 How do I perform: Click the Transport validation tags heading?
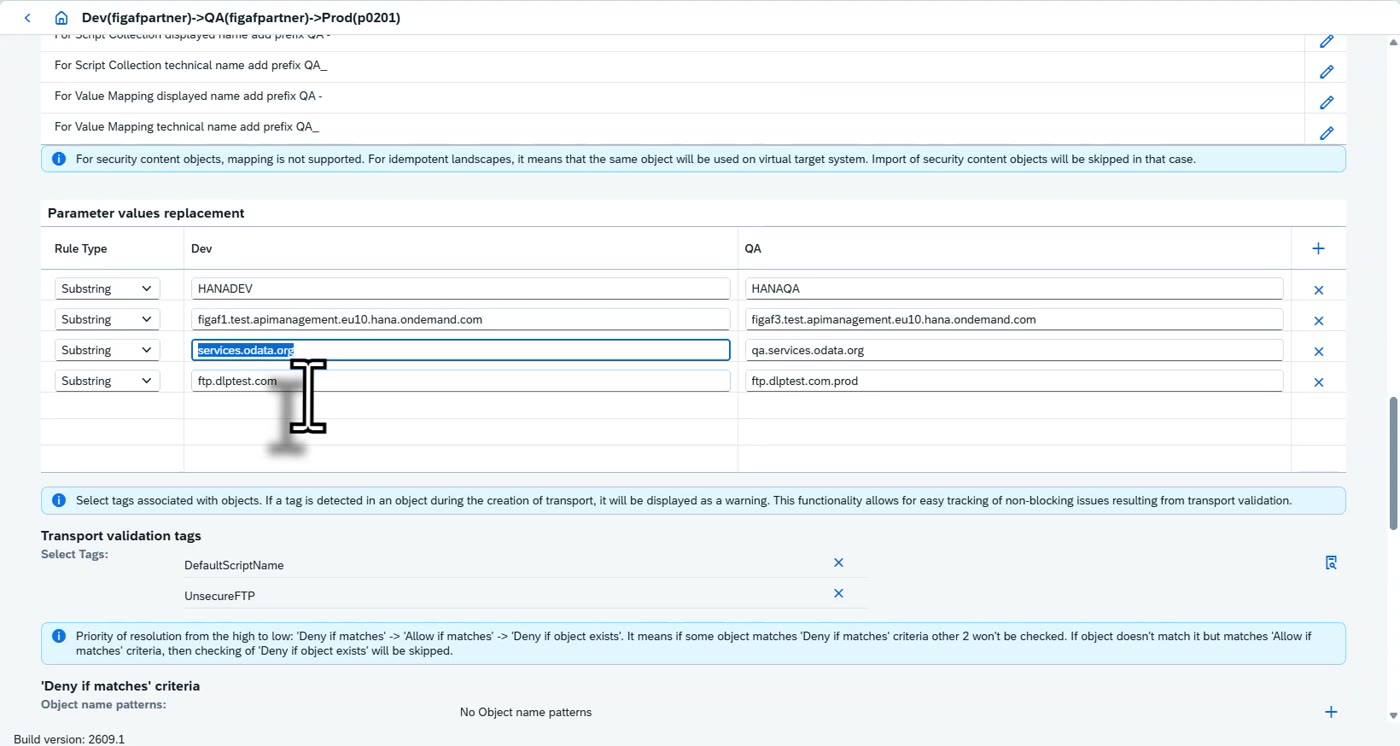pos(121,536)
